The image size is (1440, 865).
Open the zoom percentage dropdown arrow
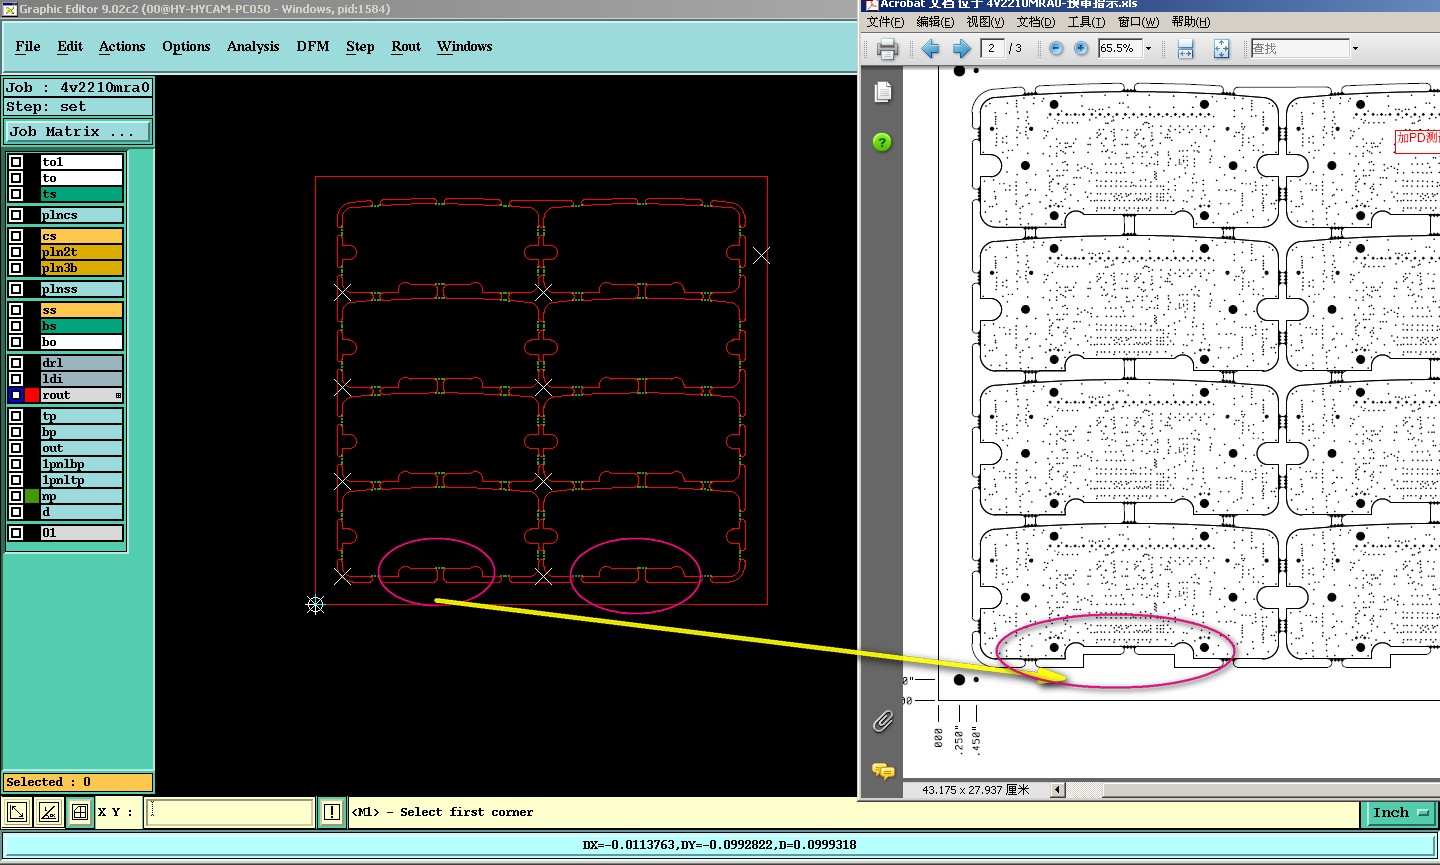tap(1148, 49)
